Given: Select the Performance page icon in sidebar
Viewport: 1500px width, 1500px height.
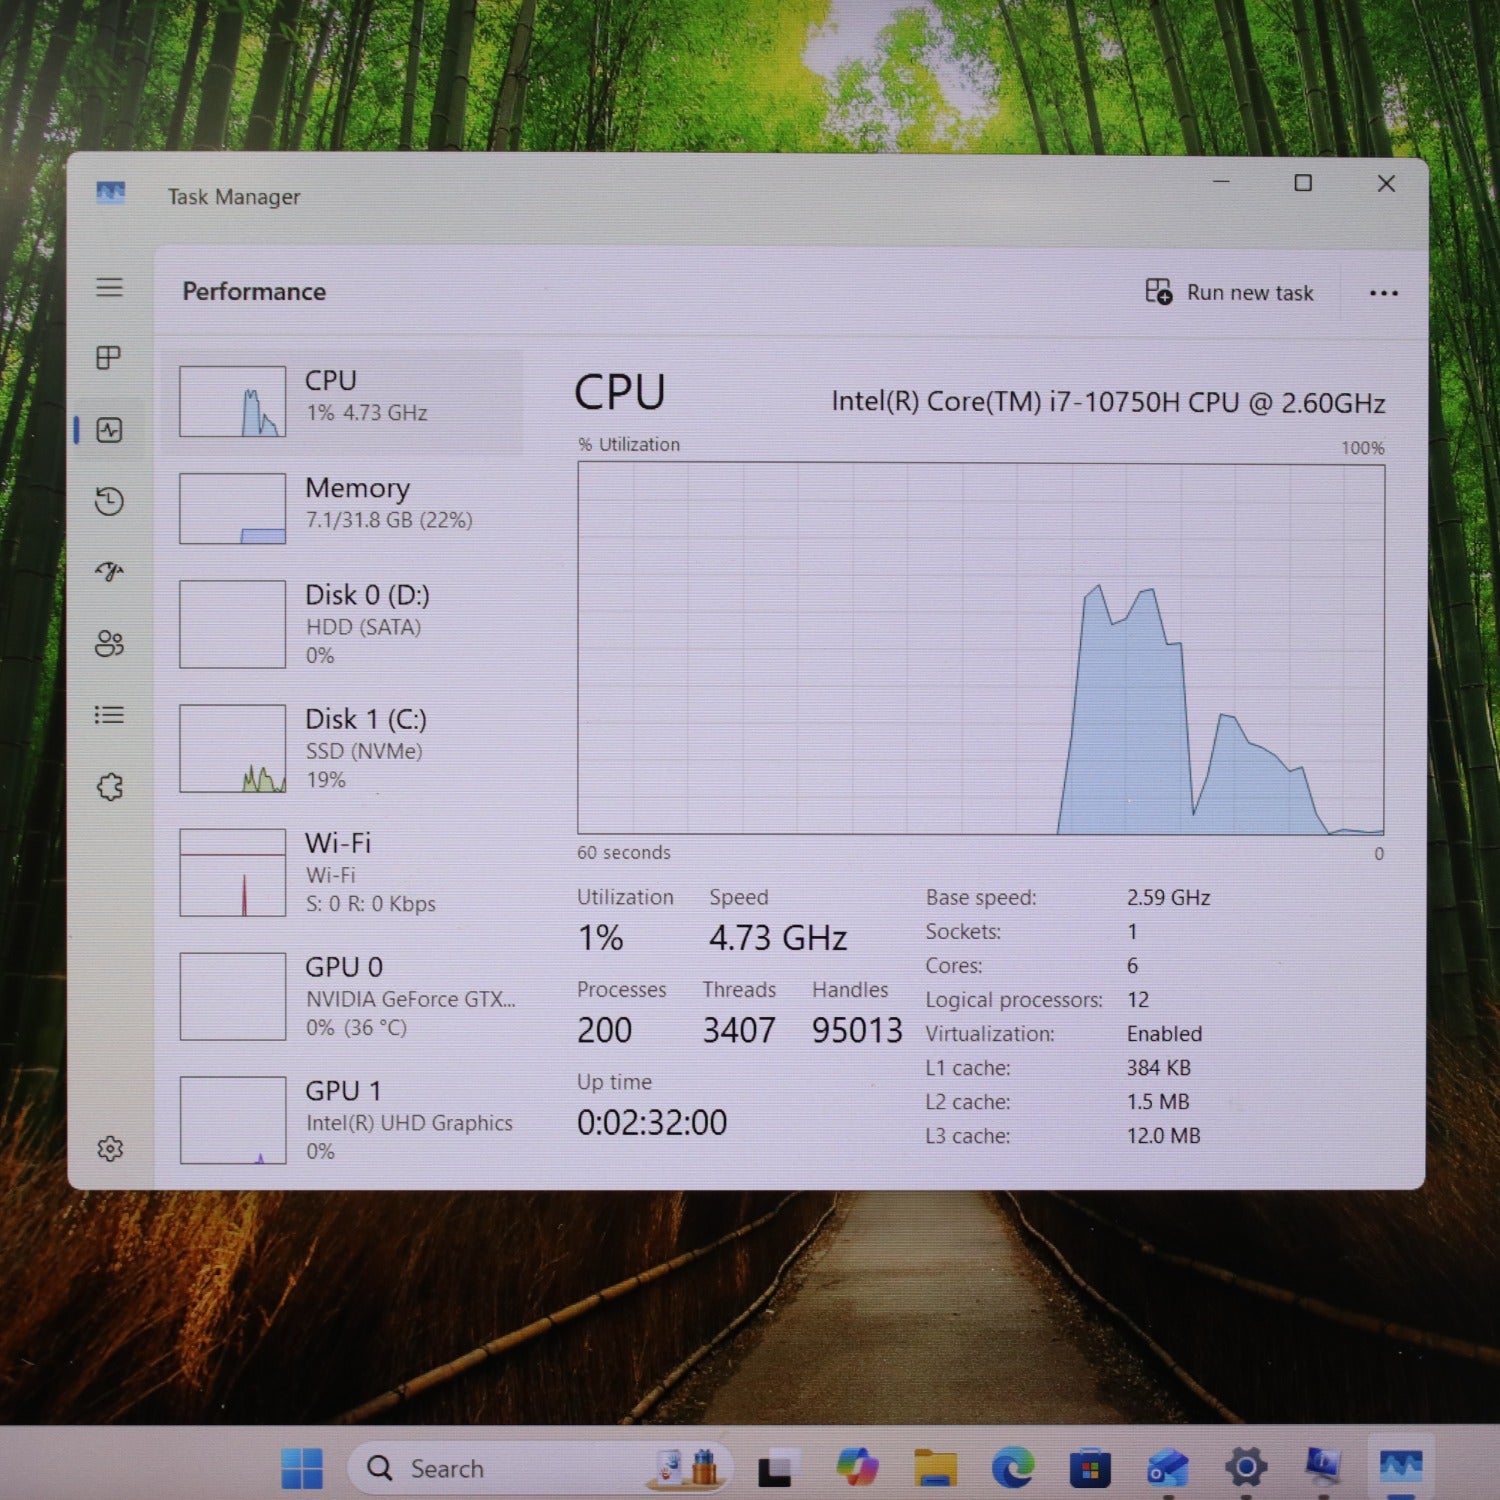Looking at the screenshot, I should (109, 430).
